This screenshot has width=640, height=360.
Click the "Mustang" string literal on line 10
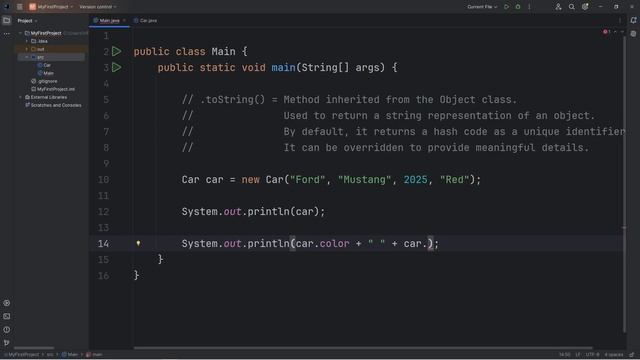tap(364, 180)
